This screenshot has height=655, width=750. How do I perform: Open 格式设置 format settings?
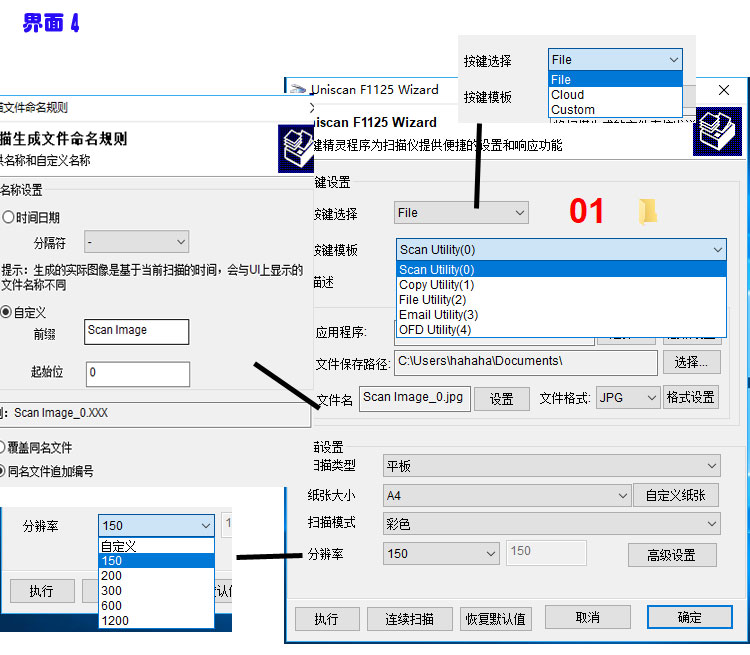click(690, 397)
